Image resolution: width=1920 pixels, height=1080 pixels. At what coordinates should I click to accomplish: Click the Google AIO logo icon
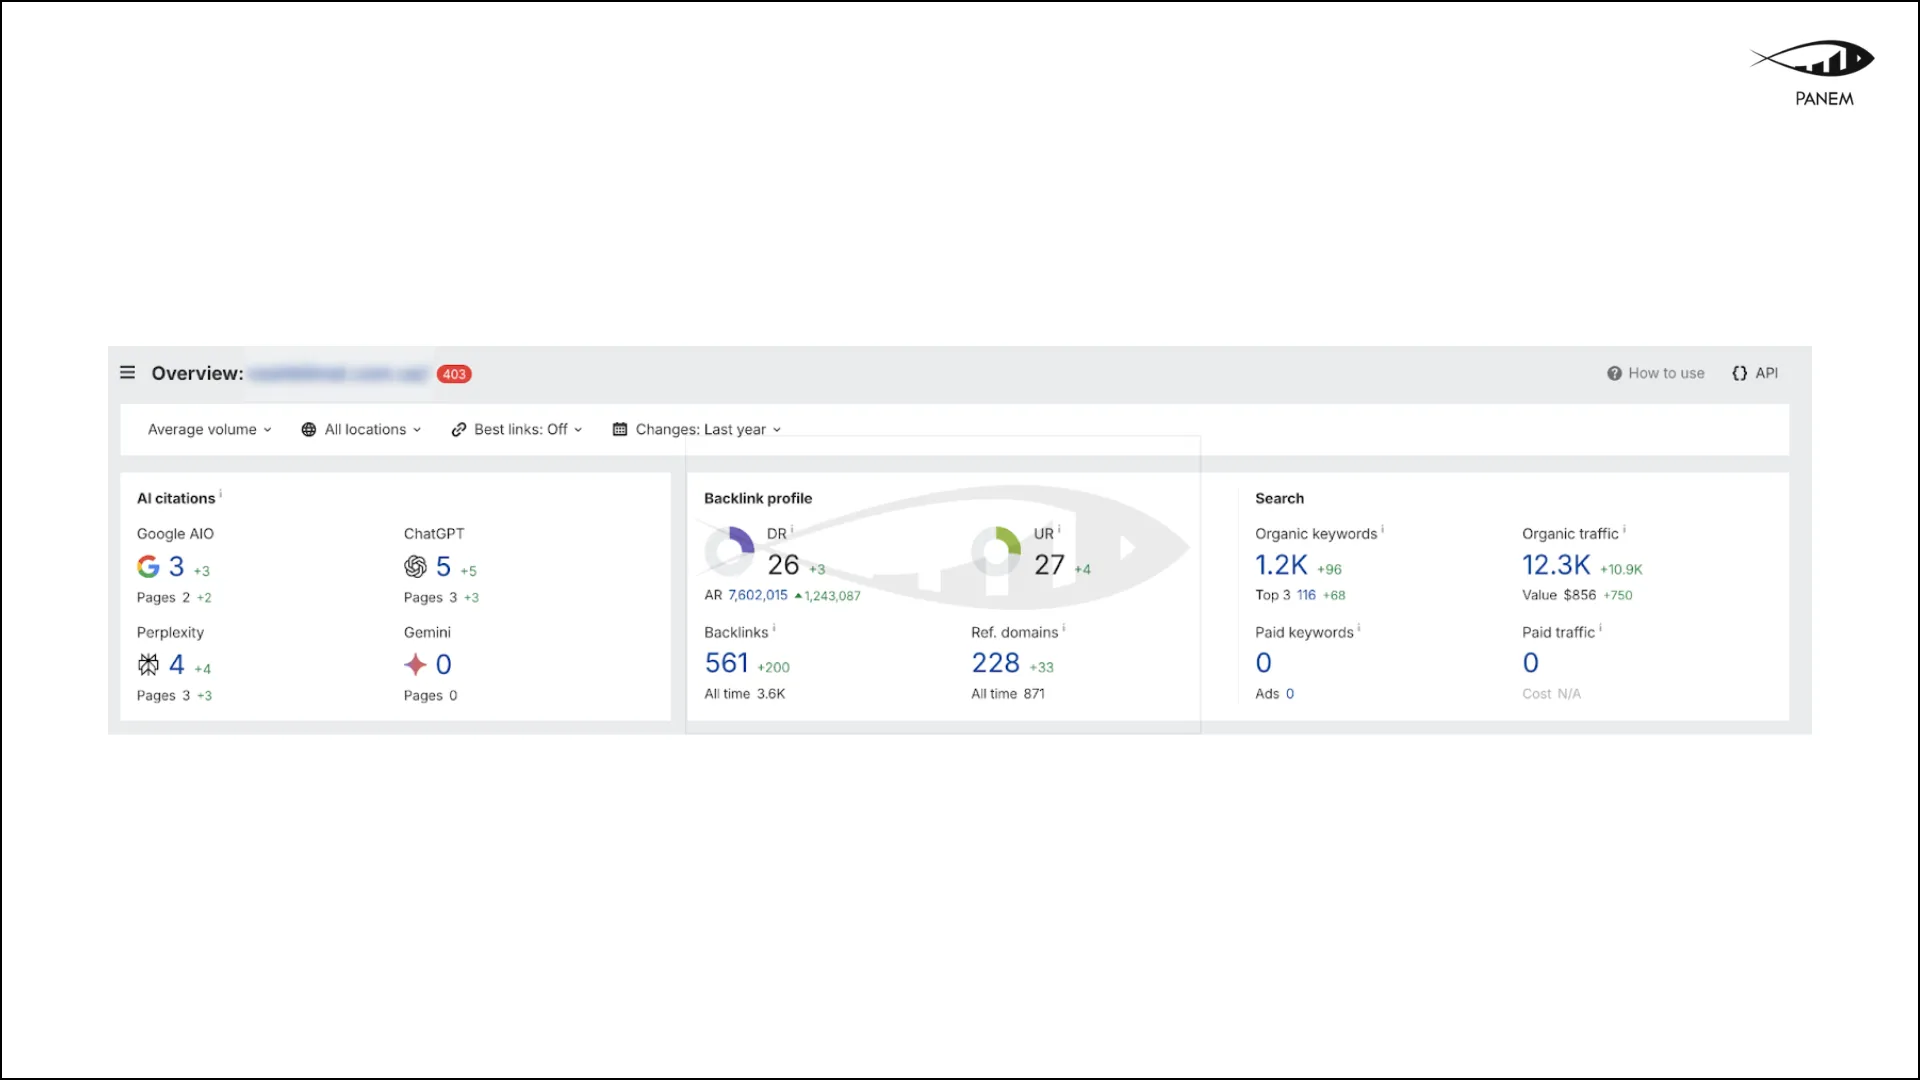pyautogui.click(x=148, y=566)
